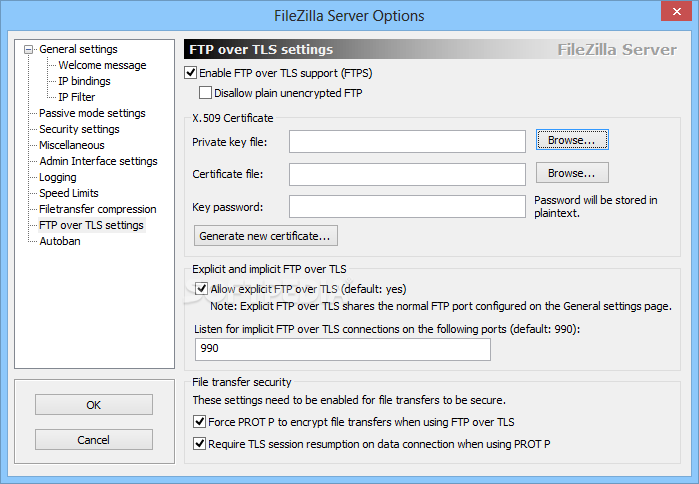Open the Logging options
The height and width of the screenshot is (484, 699).
pyautogui.click(x=58, y=177)
